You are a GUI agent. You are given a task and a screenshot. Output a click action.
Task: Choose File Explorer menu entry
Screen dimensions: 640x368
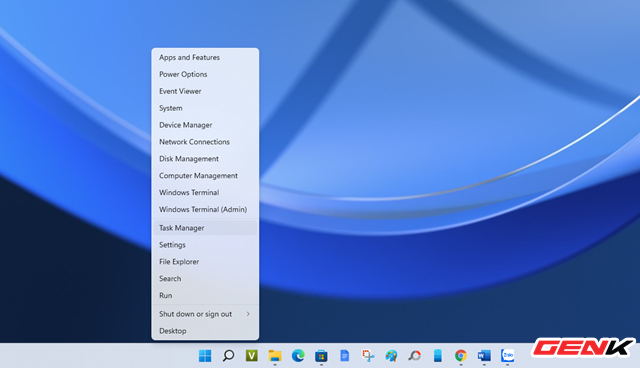pos(205,262)
